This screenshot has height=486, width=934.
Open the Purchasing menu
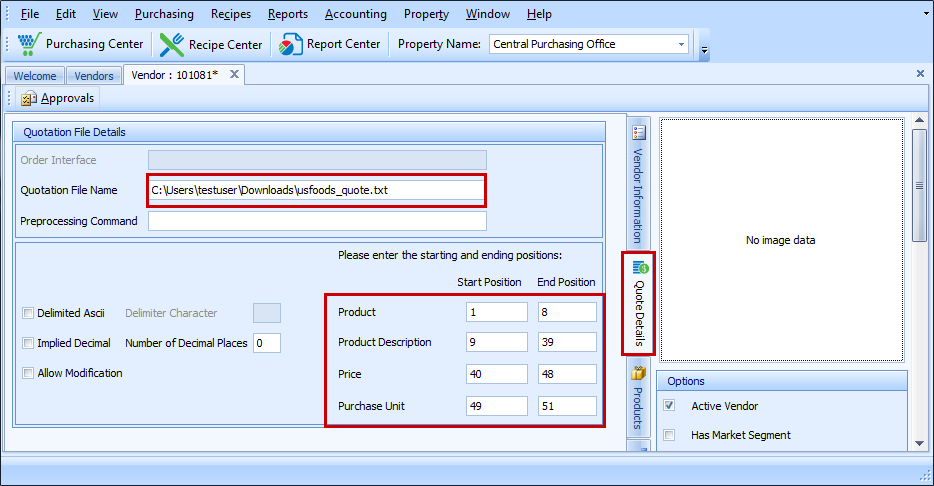point(165,14)
